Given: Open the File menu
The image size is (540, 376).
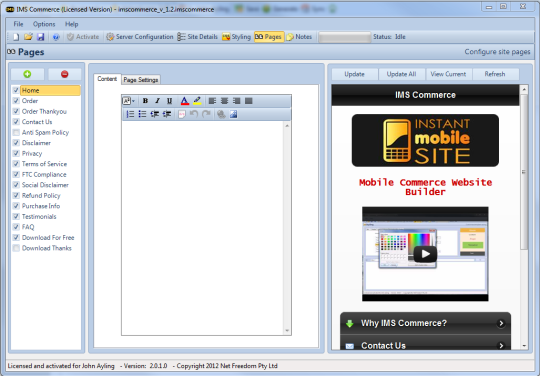Looking at the screenshot, I should click(x=18, y=24).
